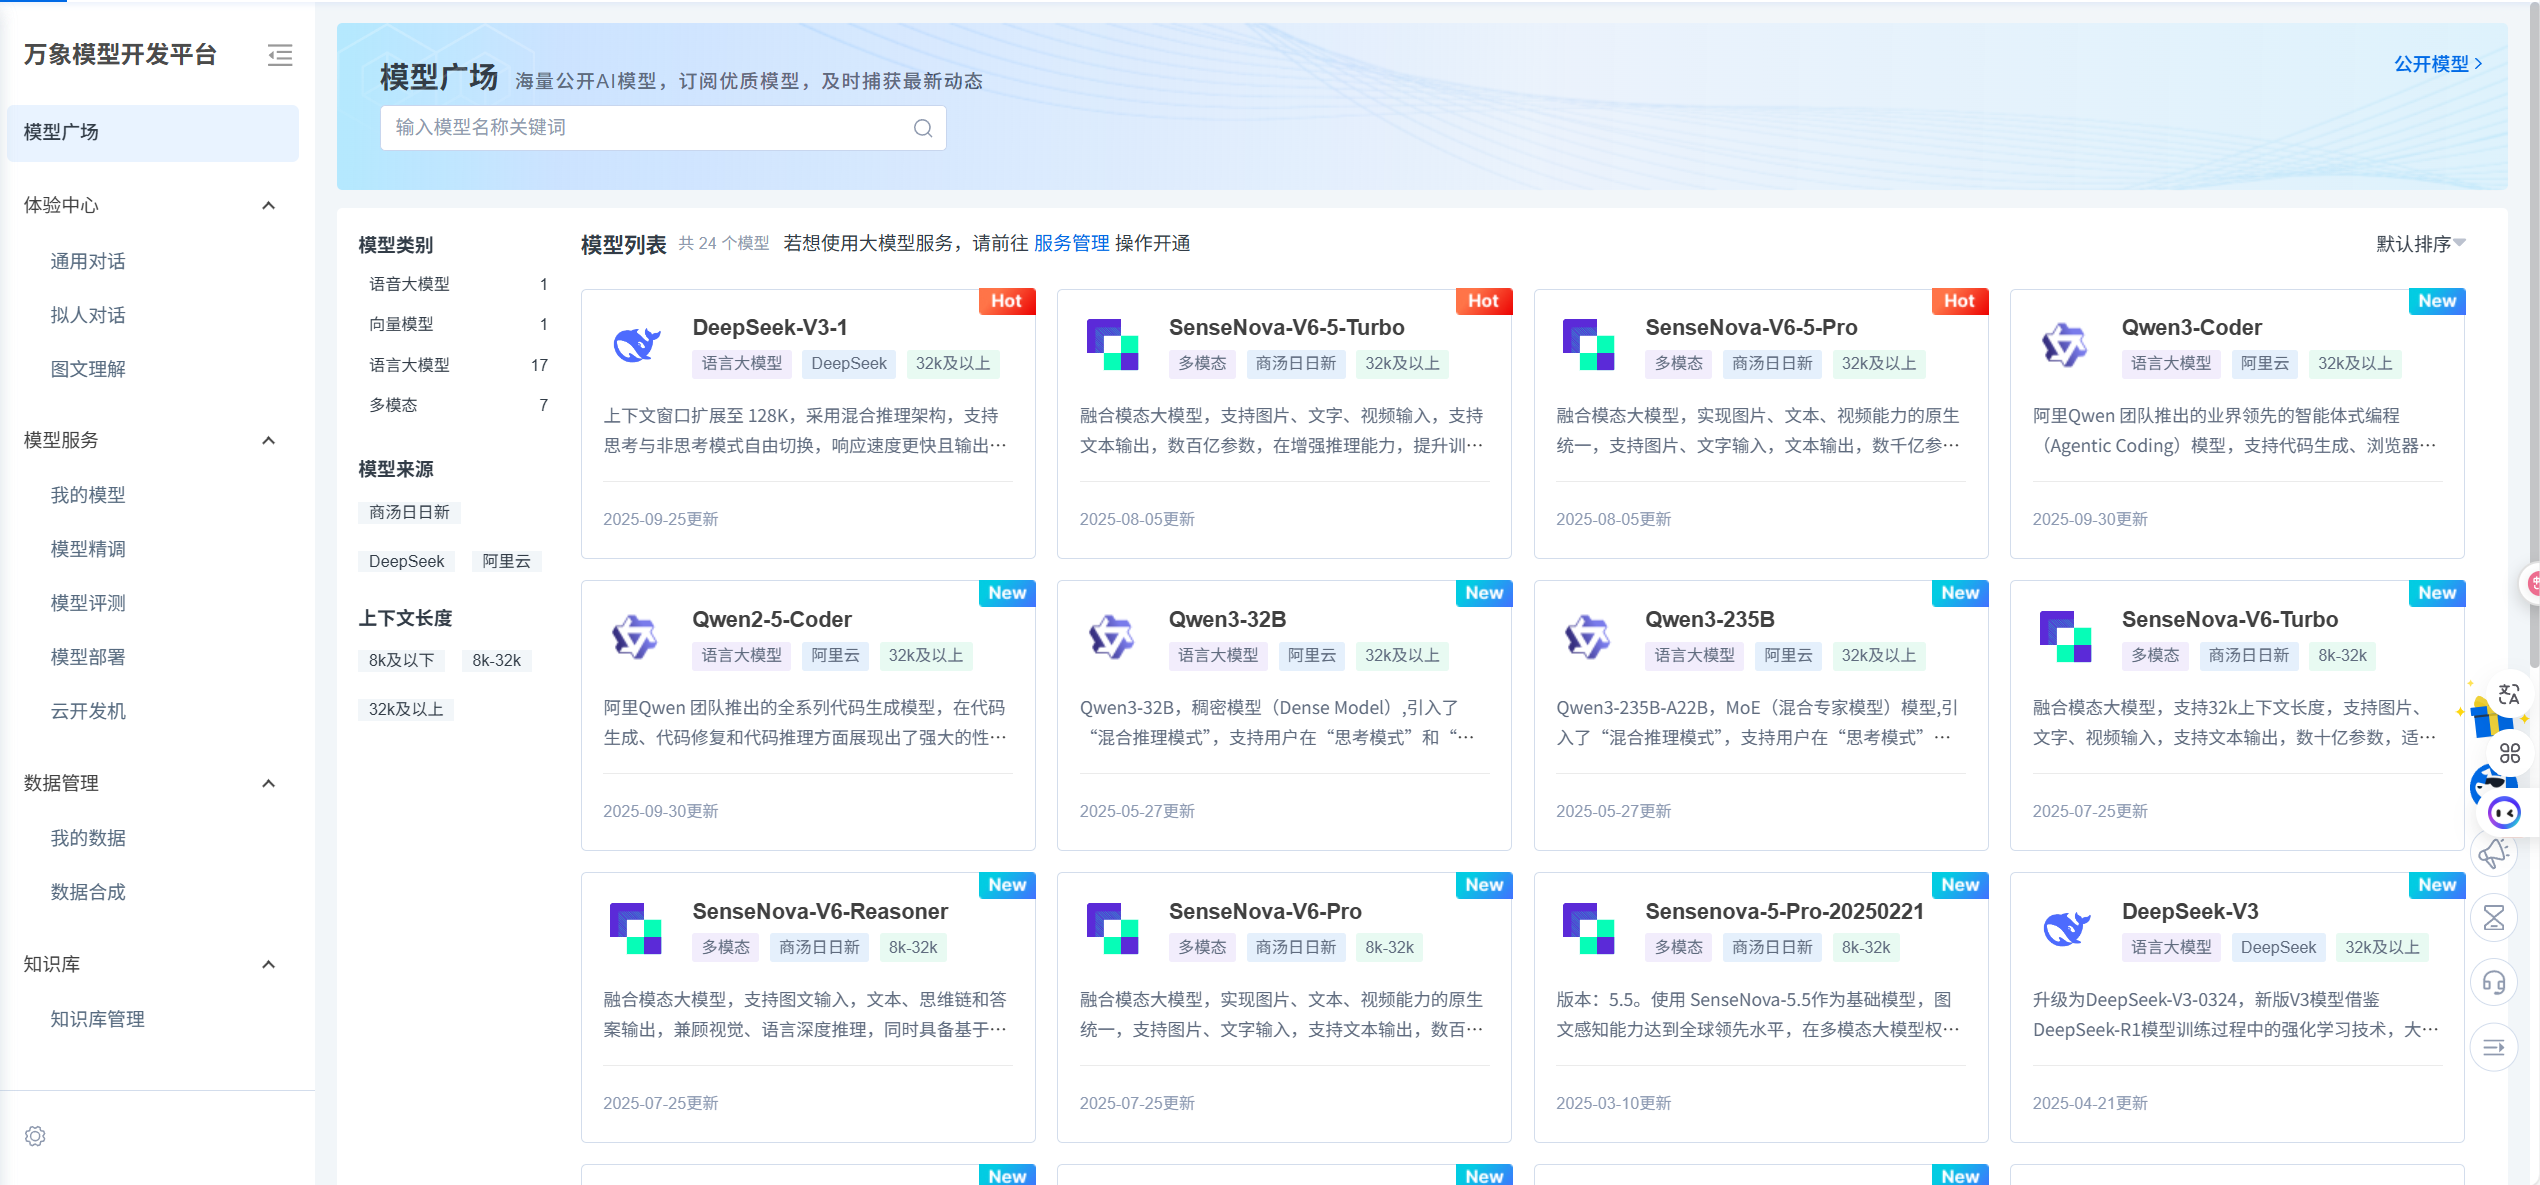The width and height of the screenshot is (2540, 1185).
Task: Collapse the sidebar using the collapse icon
Action: pyautogui.click(x=280, y=55)
